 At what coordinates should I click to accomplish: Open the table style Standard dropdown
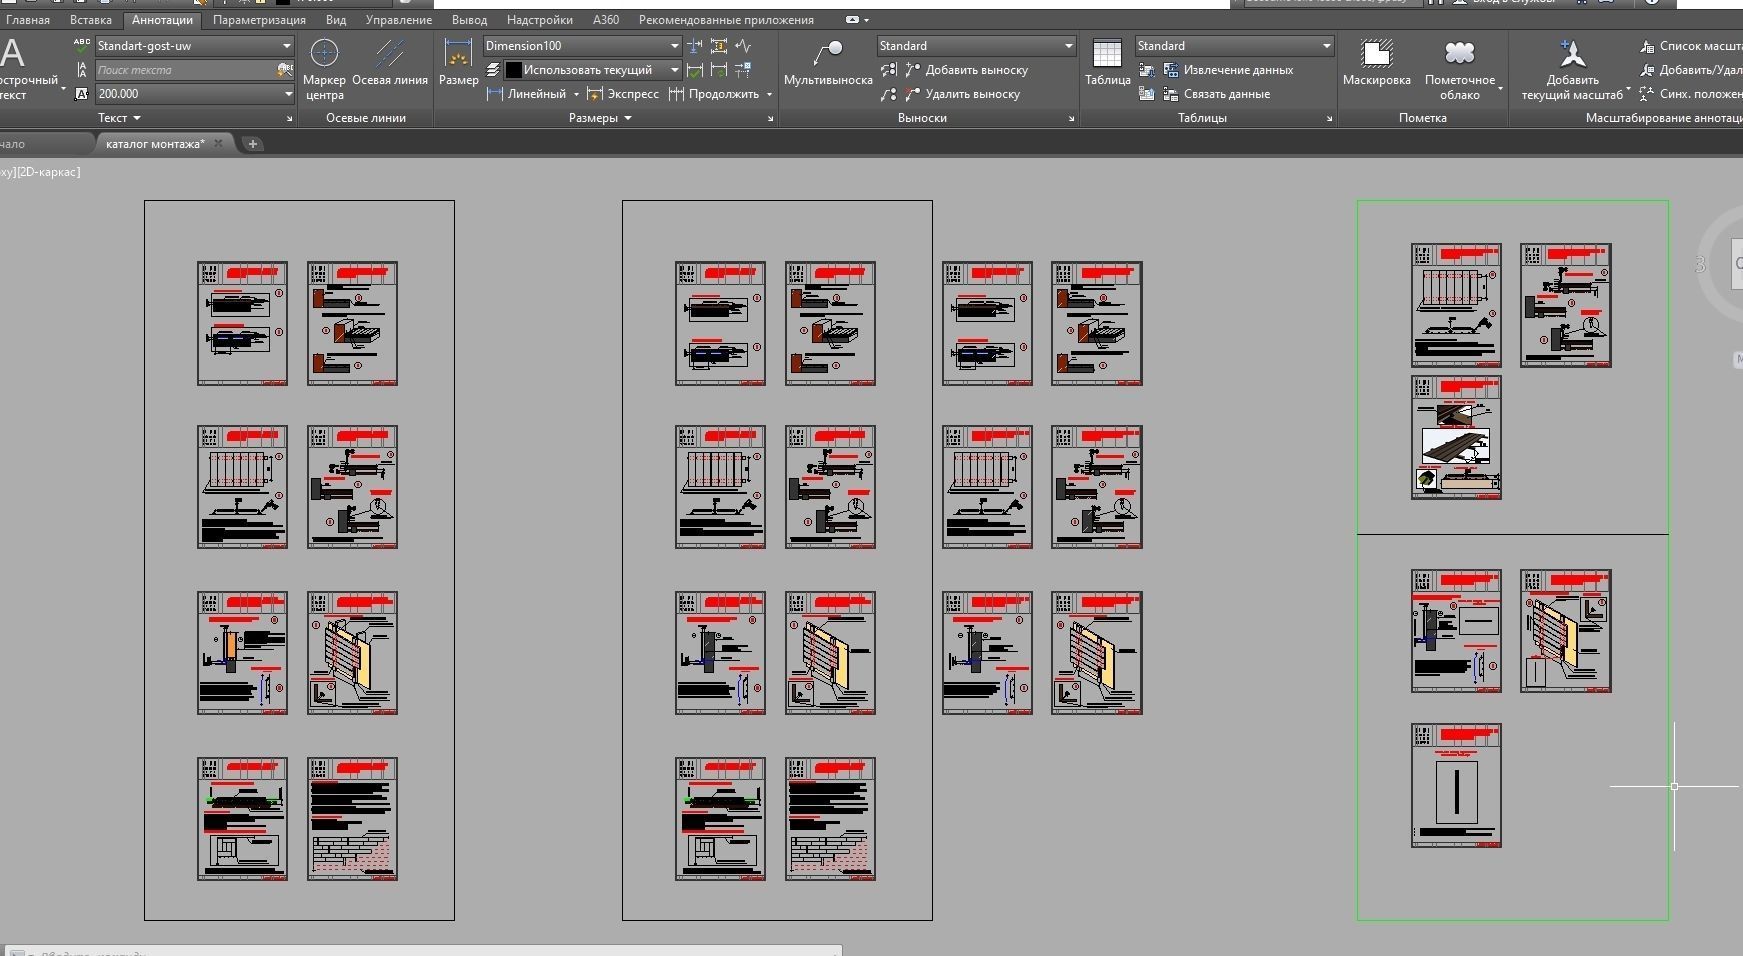pos(1326,46)
